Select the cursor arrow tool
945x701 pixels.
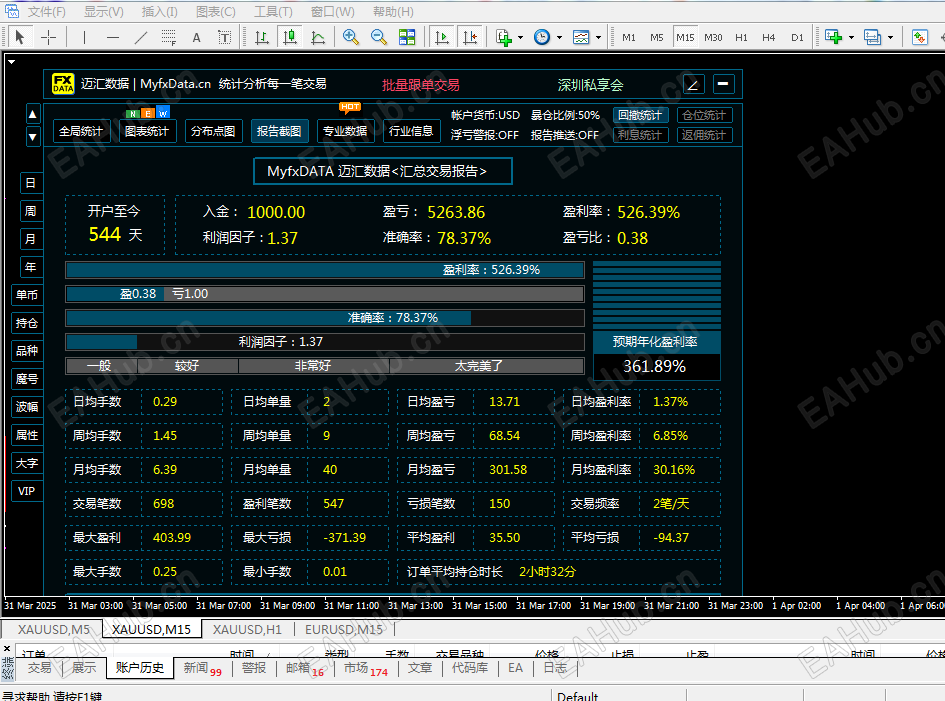pos(19,37)
